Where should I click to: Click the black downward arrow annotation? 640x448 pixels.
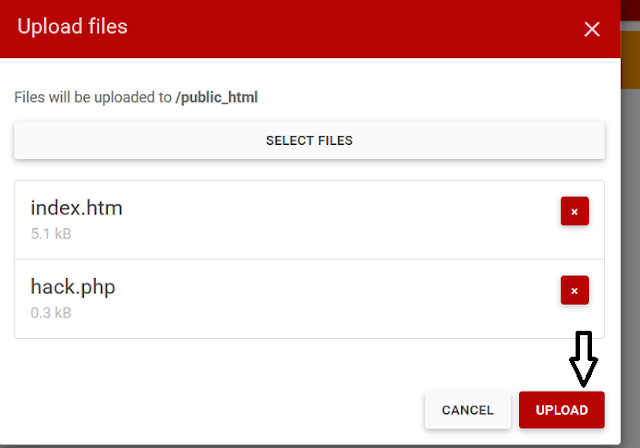(x=583, y=359)
